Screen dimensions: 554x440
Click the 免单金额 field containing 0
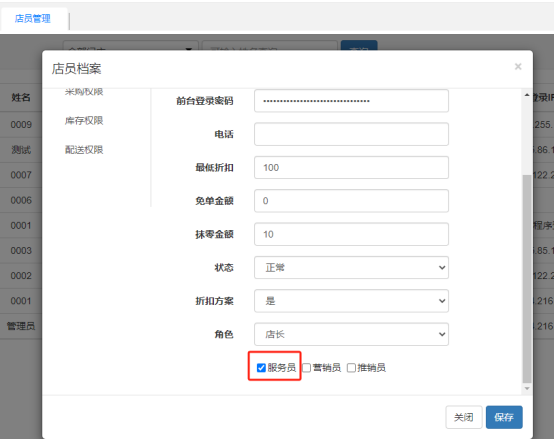click(x=351, y=201)
